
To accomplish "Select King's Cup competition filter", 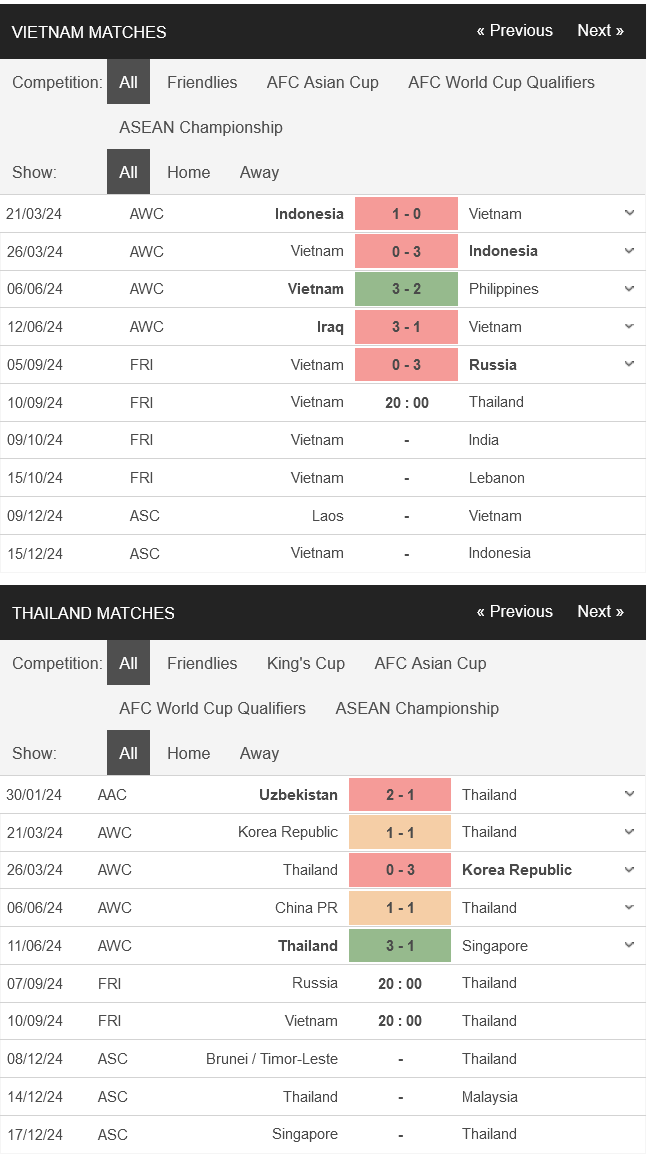I will pyautogui.click(x=306, y=663).
